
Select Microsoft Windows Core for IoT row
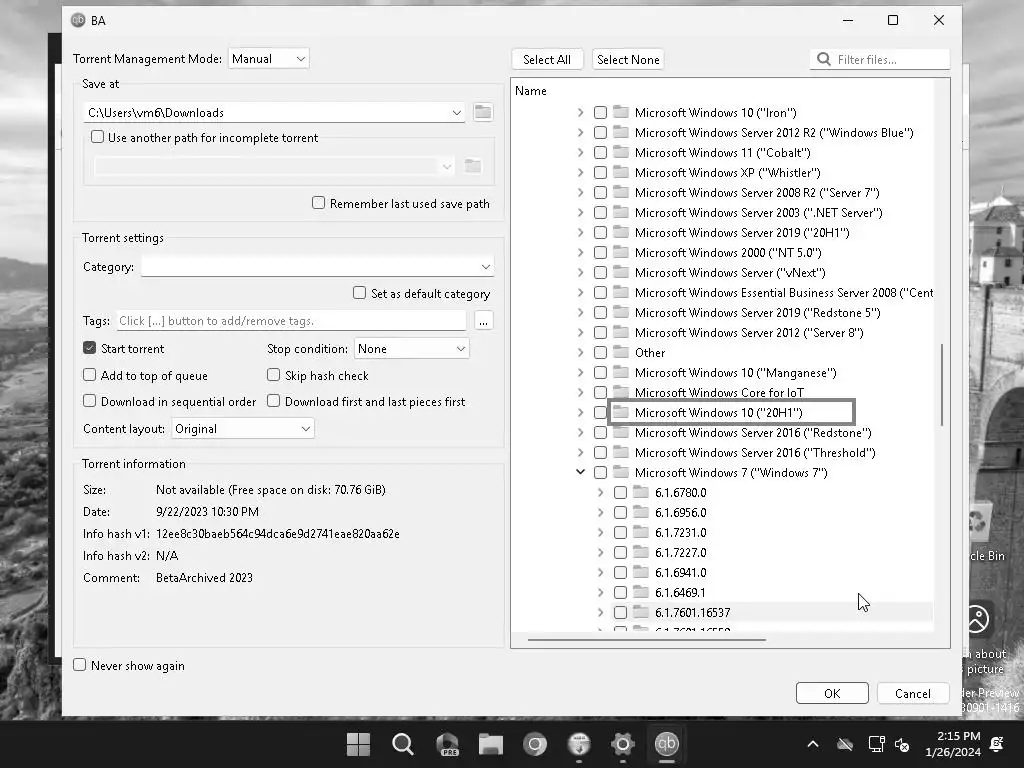[x=719, y=392]
